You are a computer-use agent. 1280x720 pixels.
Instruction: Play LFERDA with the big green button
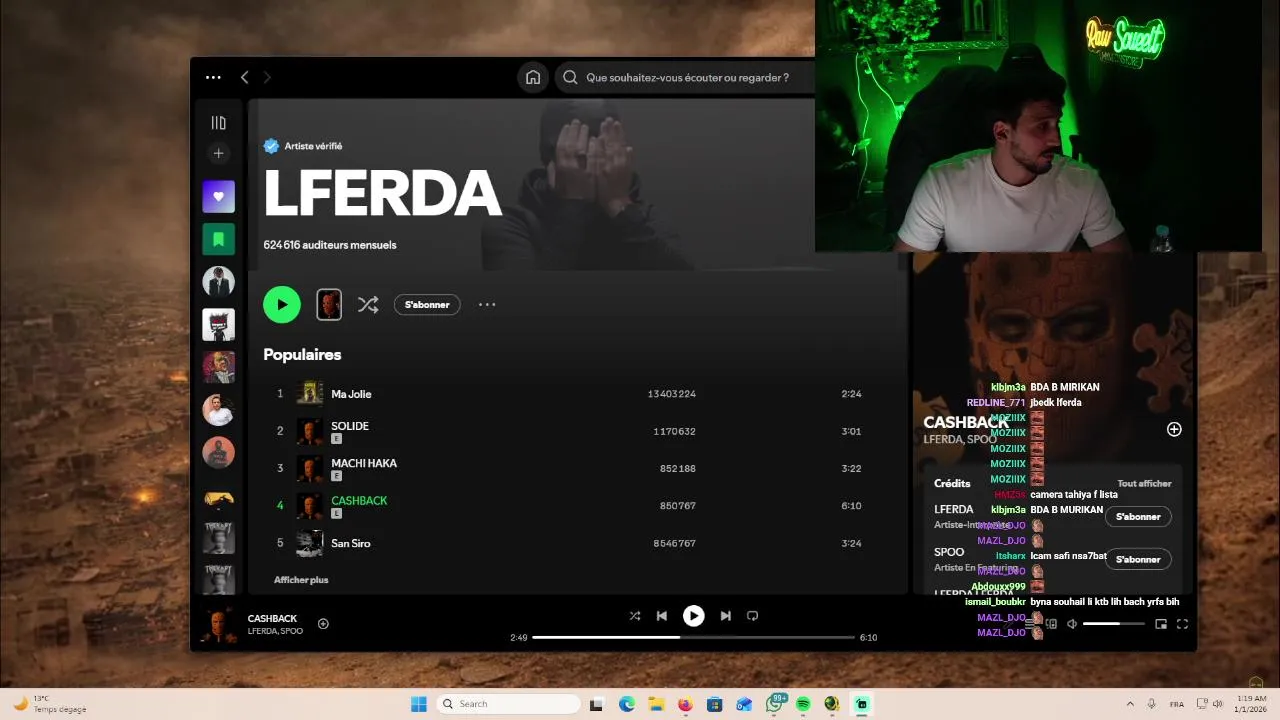(x=282, y=304)
